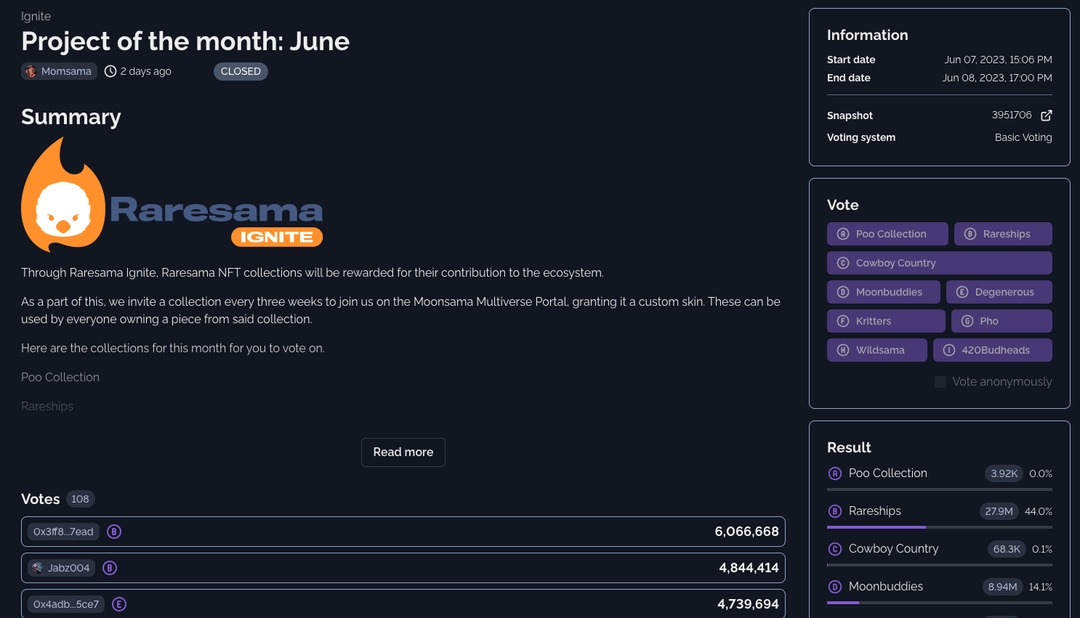Click the B letter icon beside Rareships result

coord(835,511)
